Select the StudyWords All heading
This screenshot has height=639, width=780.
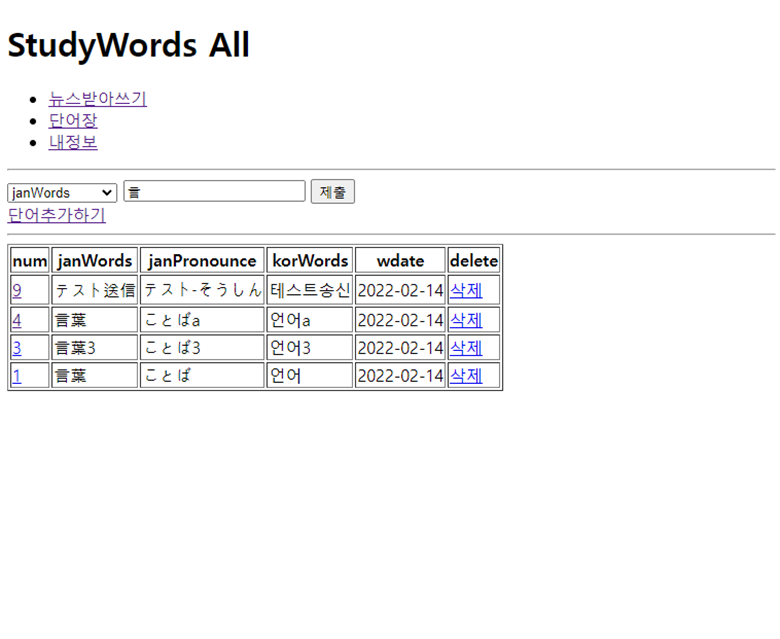[128, 45]
